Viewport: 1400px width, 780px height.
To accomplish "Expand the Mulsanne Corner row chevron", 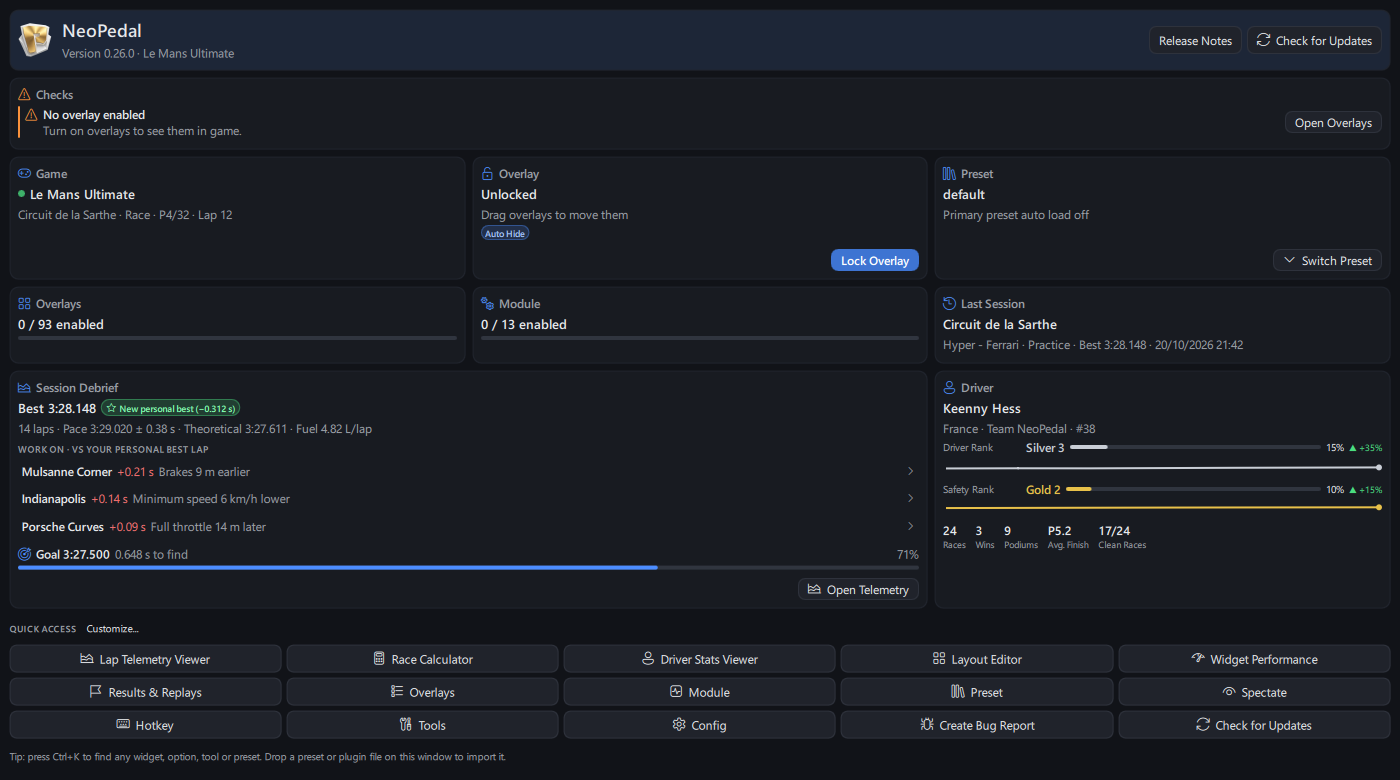I will click(910, 471).
